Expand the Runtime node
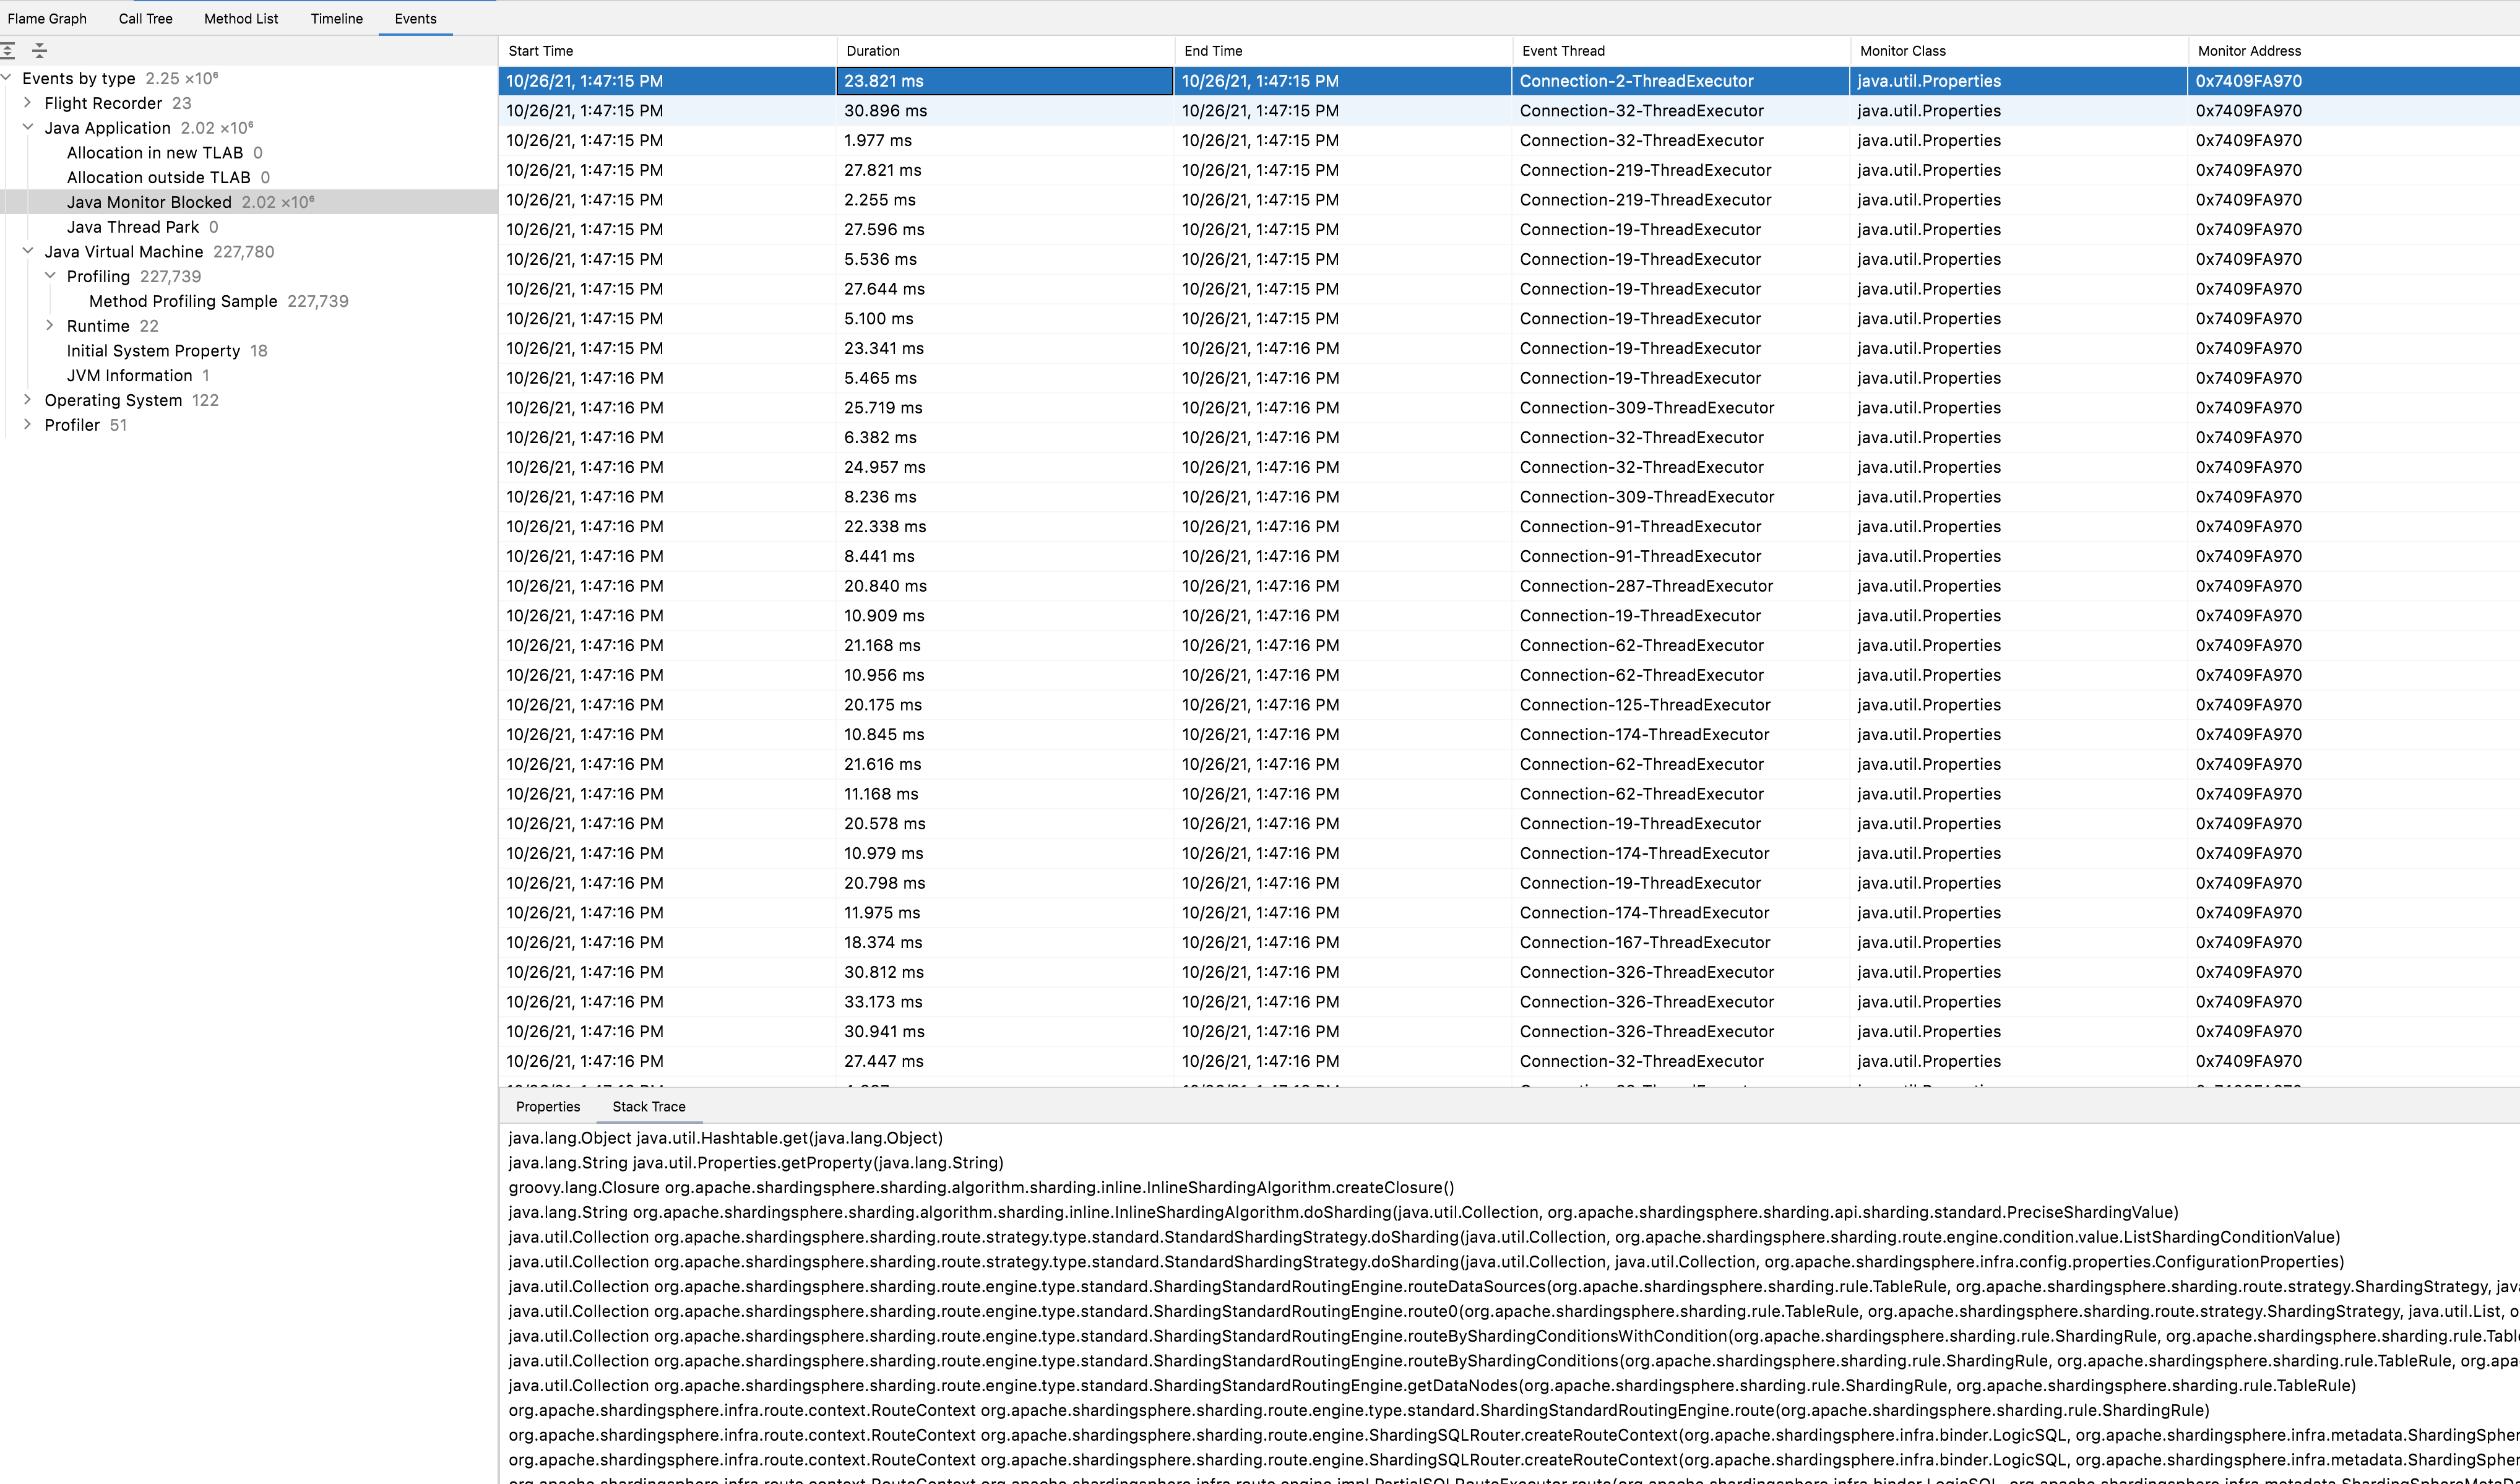2520x1484 pixels. click(50, 326)
